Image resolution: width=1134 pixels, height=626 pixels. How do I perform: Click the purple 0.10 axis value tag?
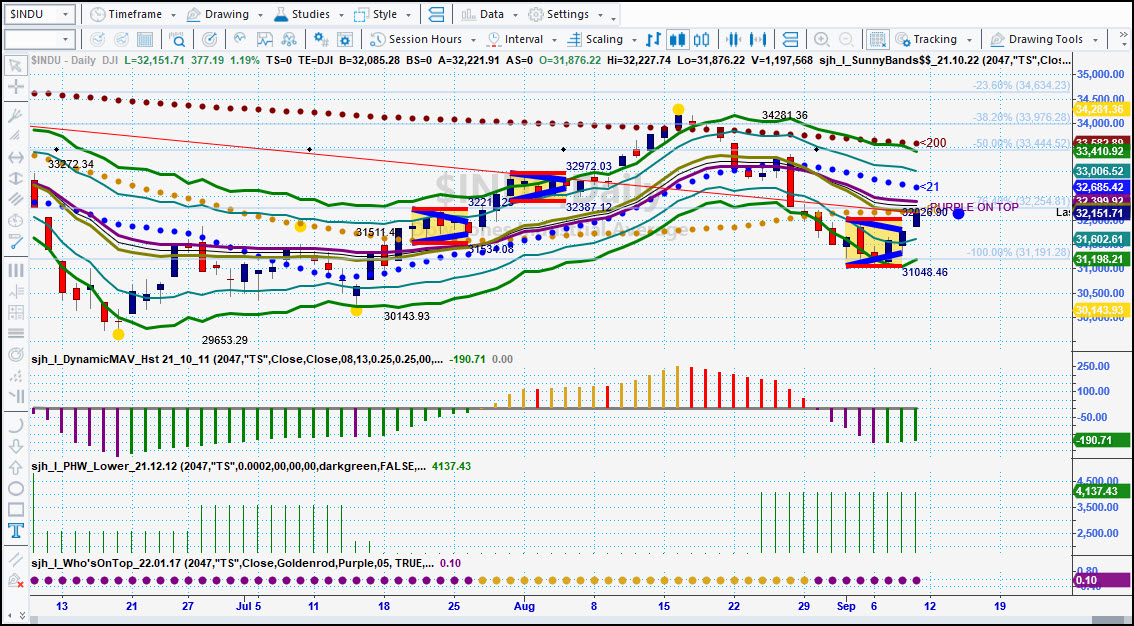1102,580
